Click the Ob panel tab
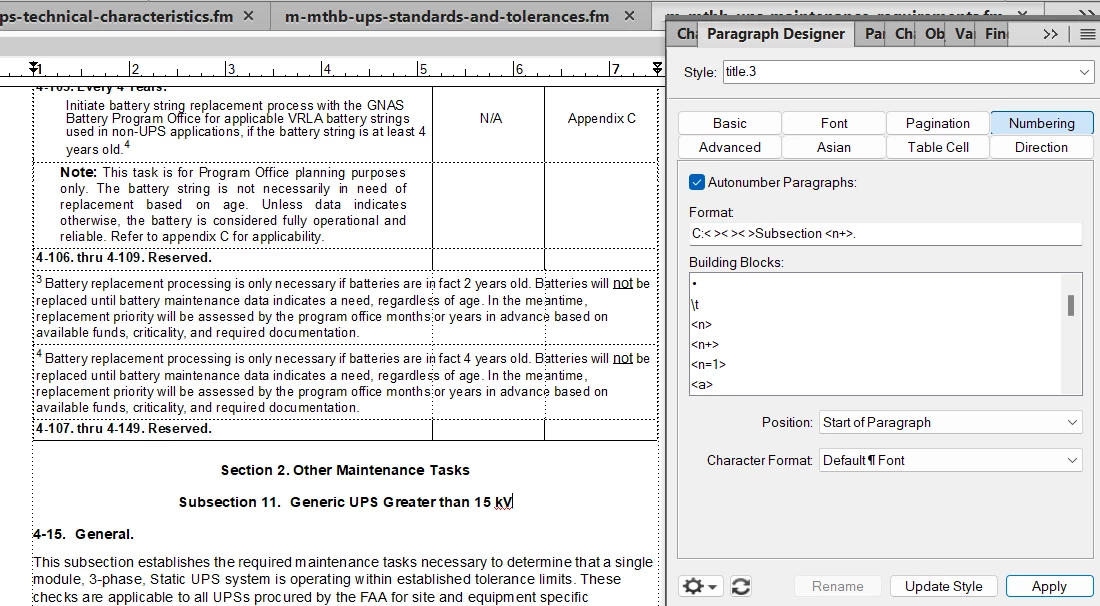1100x606 pixels. (x=934, y=34)
